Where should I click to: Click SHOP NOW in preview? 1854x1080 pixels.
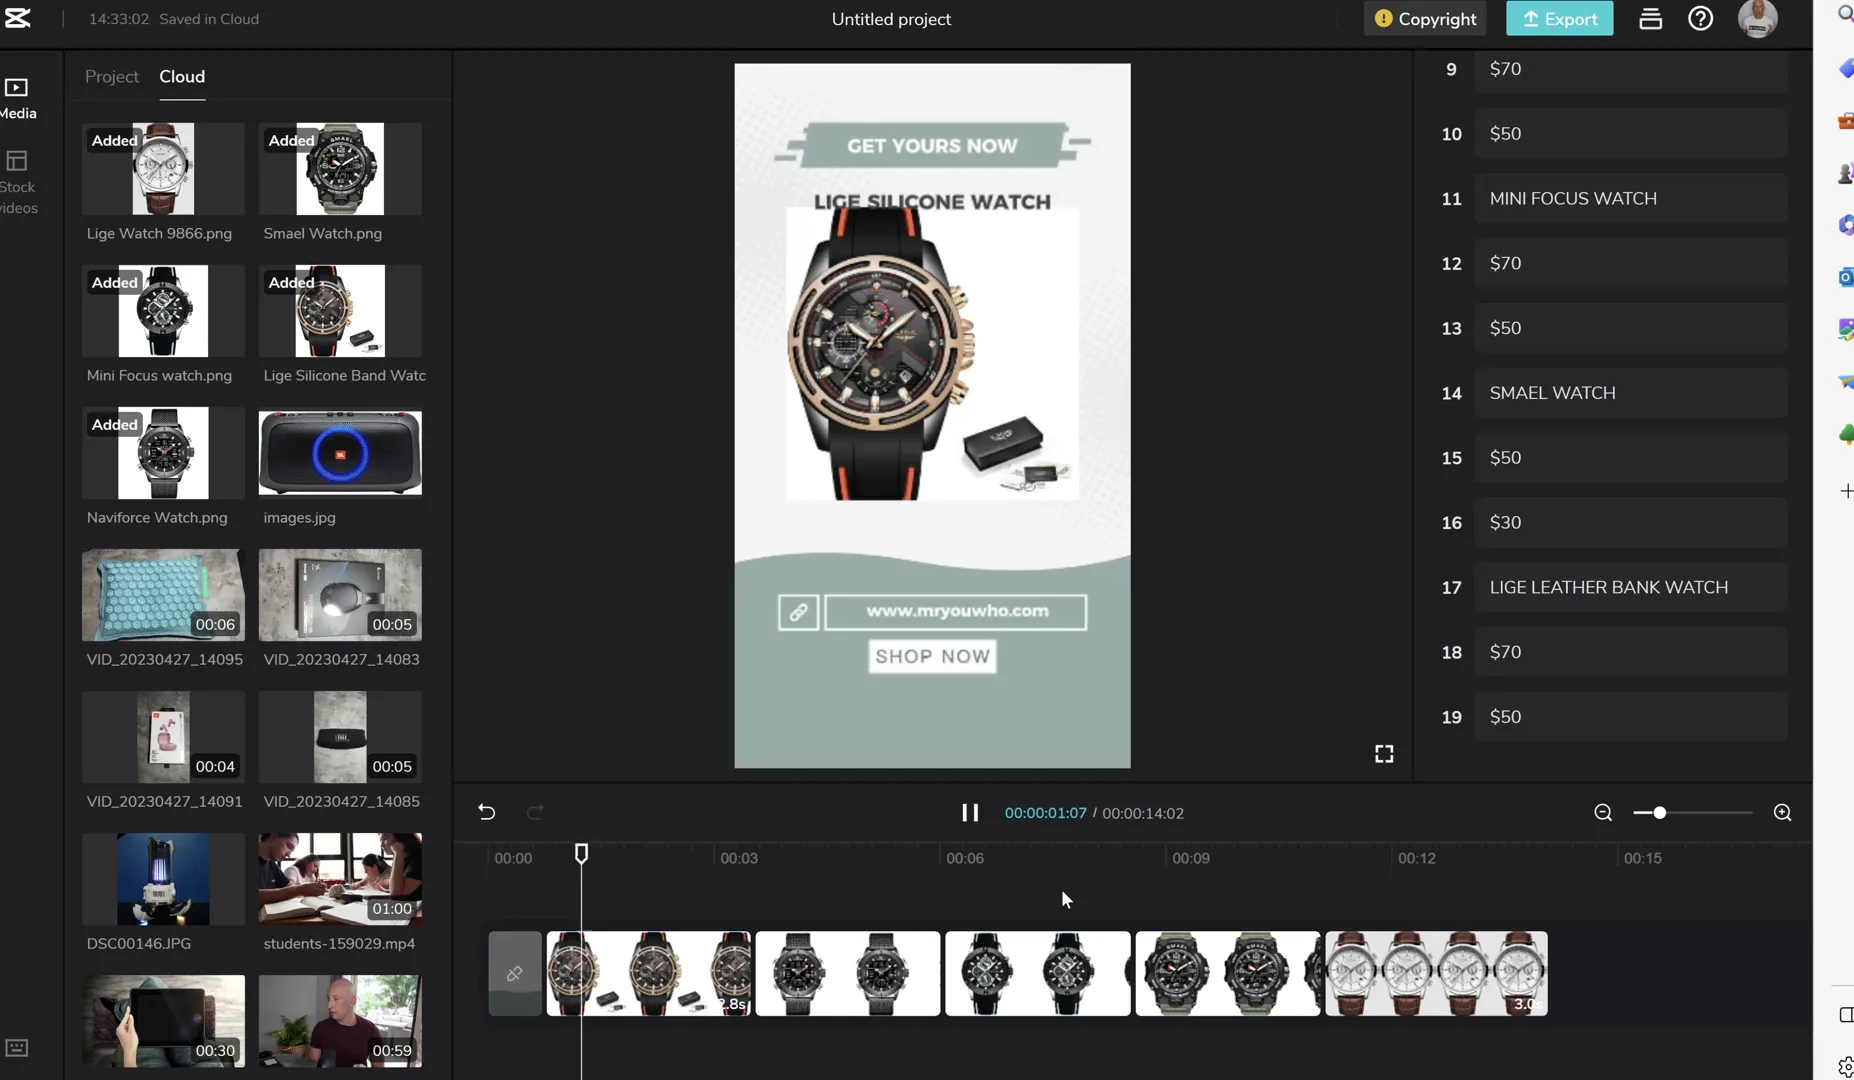[932, 657]
